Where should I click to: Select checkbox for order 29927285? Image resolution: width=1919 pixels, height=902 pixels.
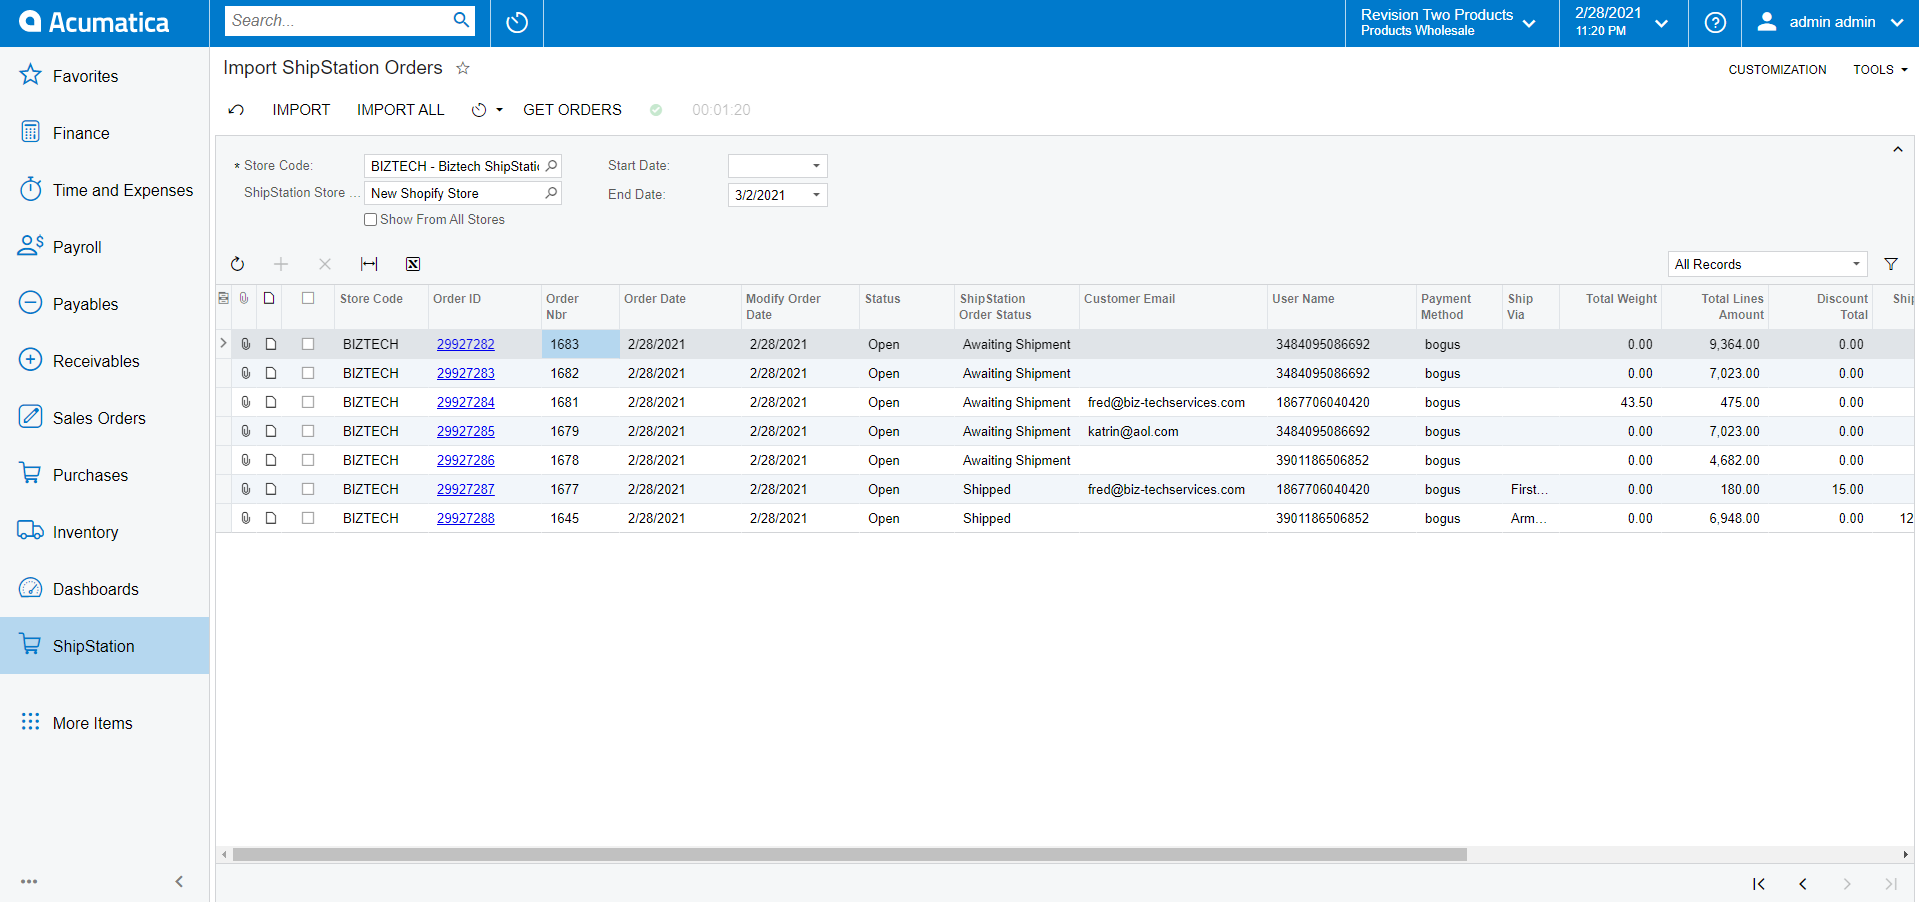tap(308, 431)
